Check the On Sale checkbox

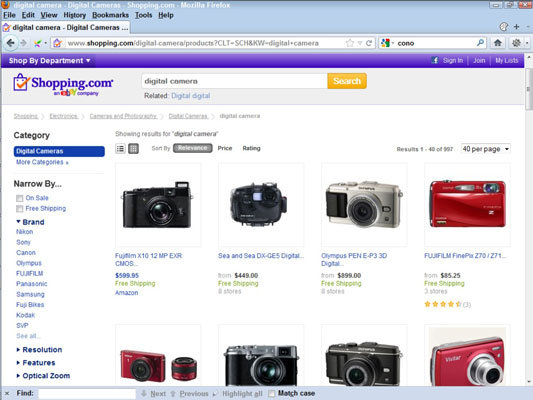[20, 198]
